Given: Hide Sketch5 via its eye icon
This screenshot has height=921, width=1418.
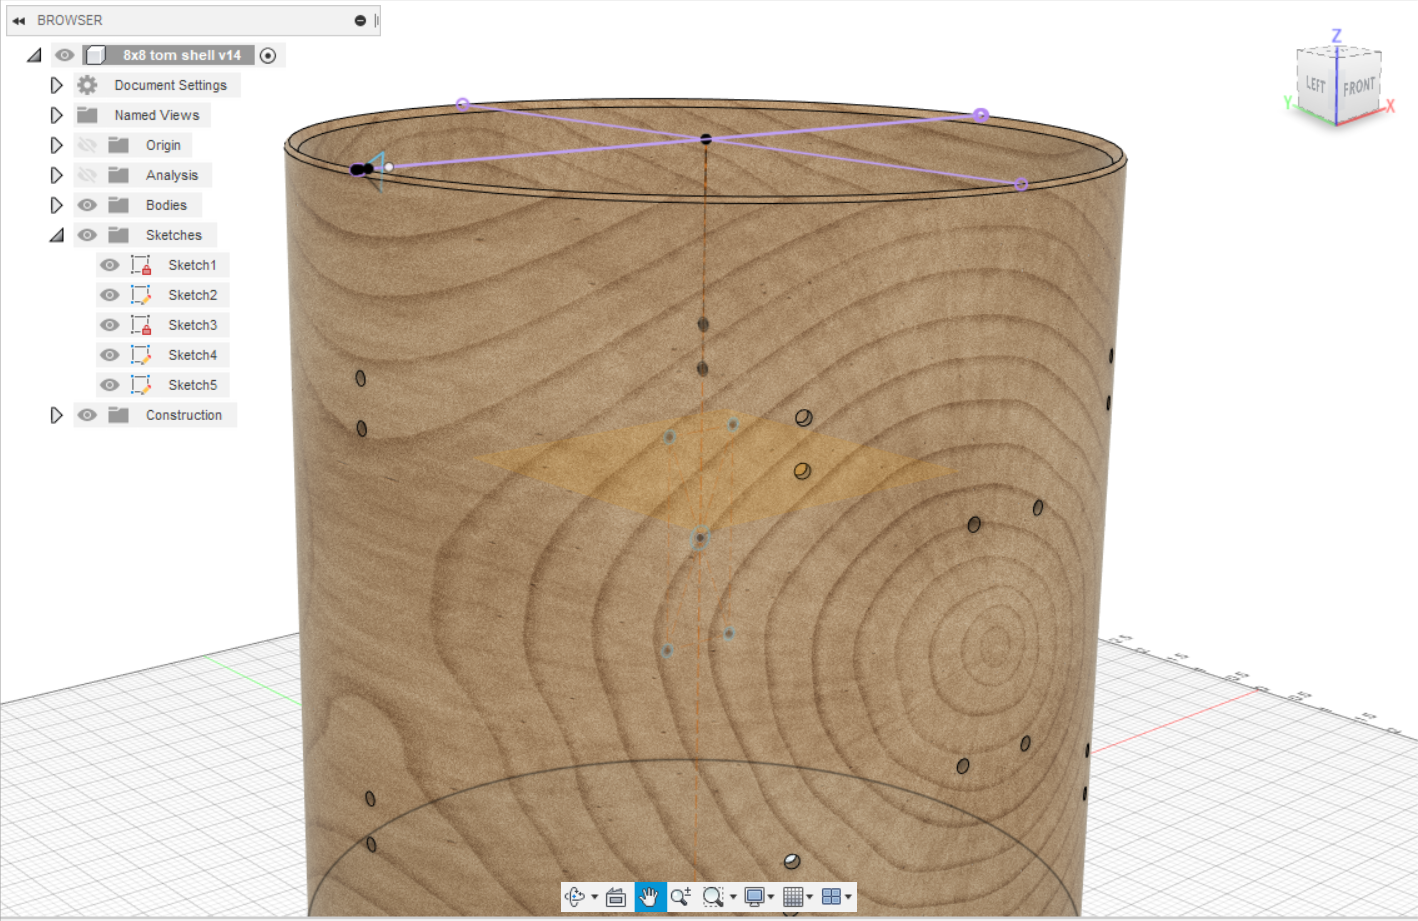Looking at the screenshot, I should tap(110, 385).
